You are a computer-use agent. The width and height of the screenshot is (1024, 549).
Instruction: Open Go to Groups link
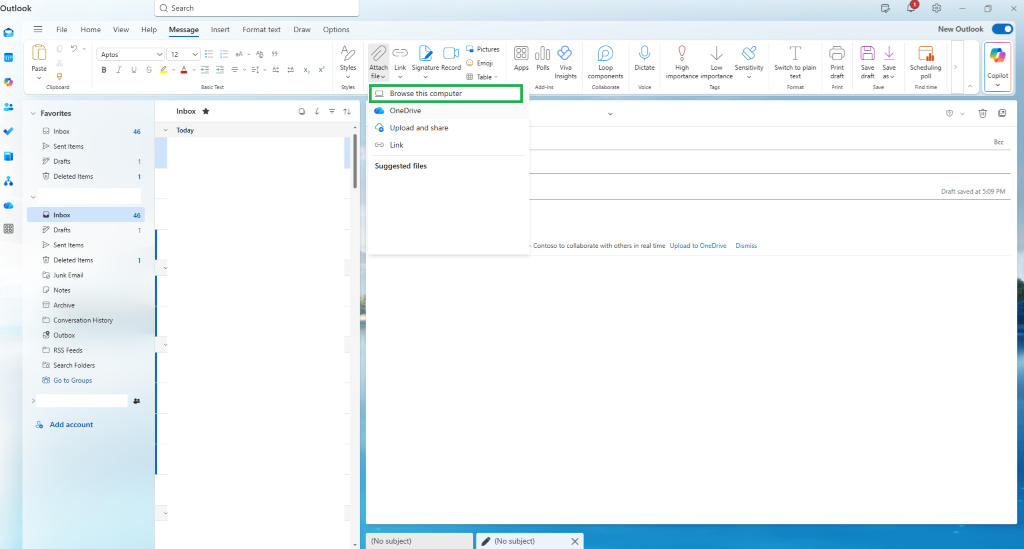72,381
